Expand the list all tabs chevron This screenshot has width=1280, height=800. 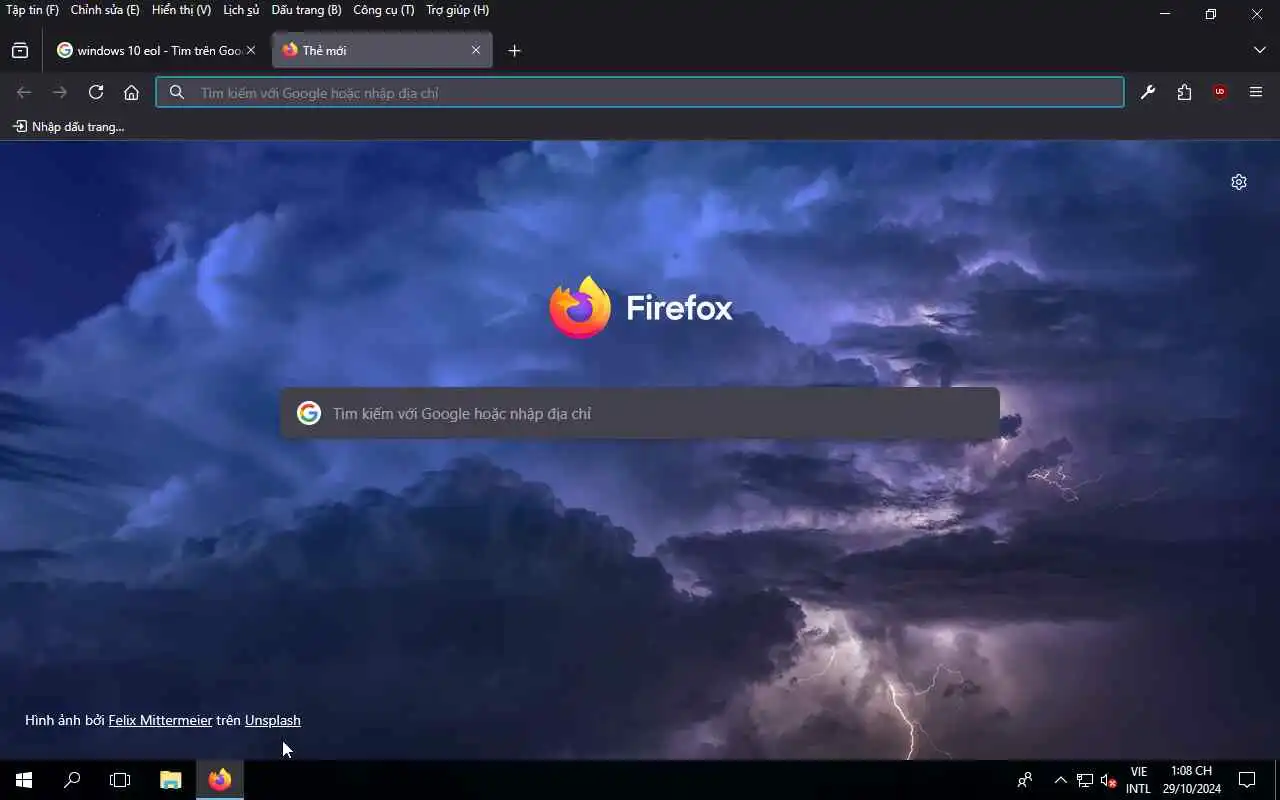(x=1259, y=50)
